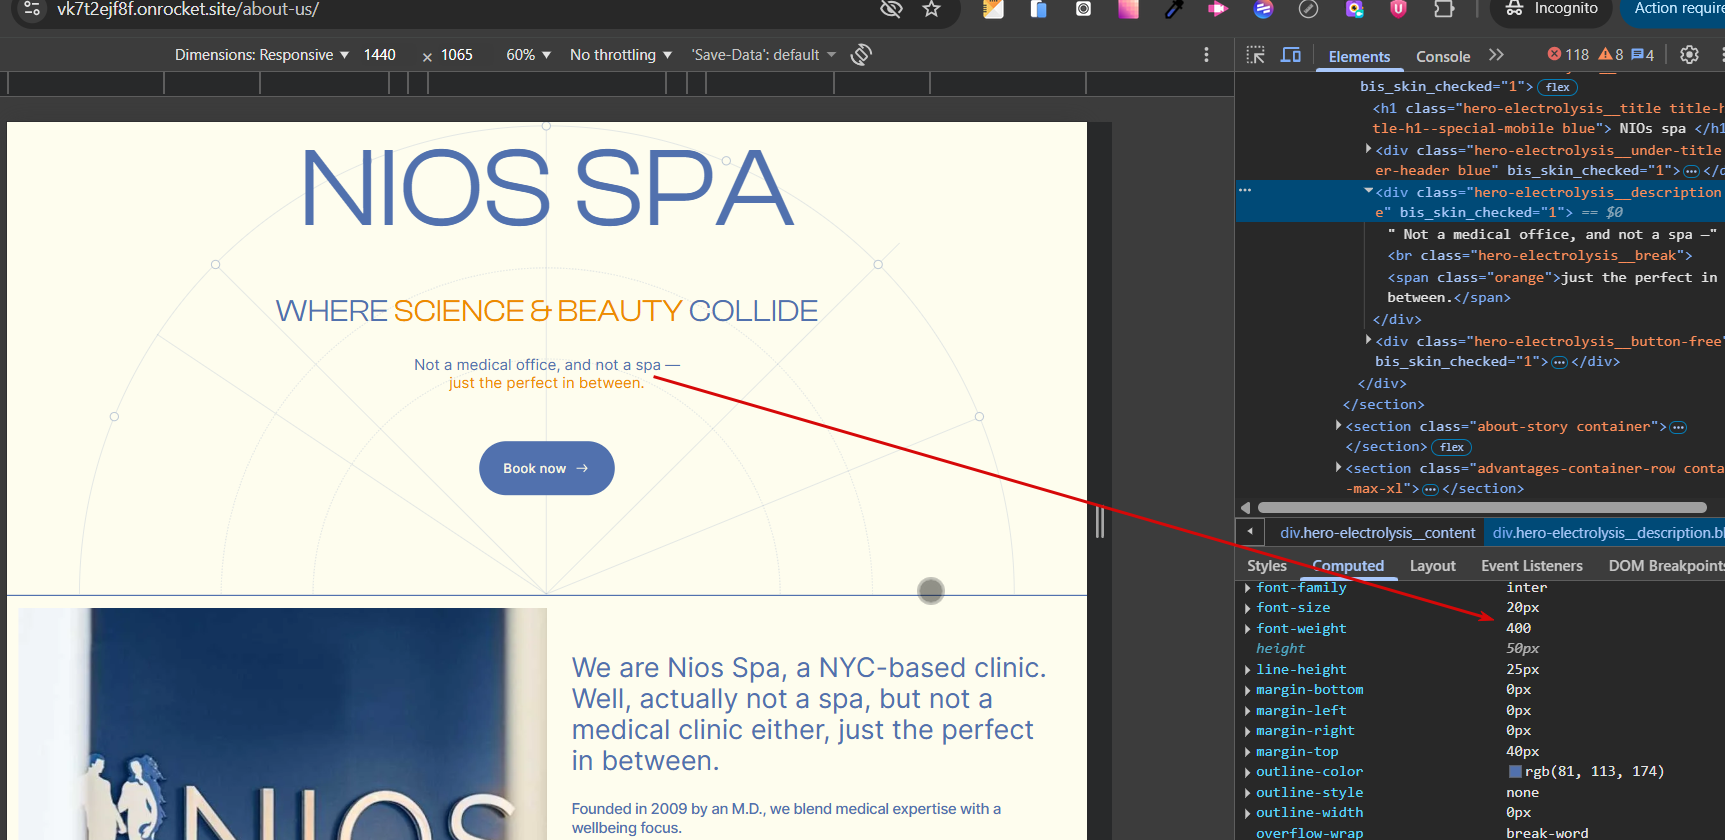
Task: Open the 60% zoom dropdown
Action: 529,55
